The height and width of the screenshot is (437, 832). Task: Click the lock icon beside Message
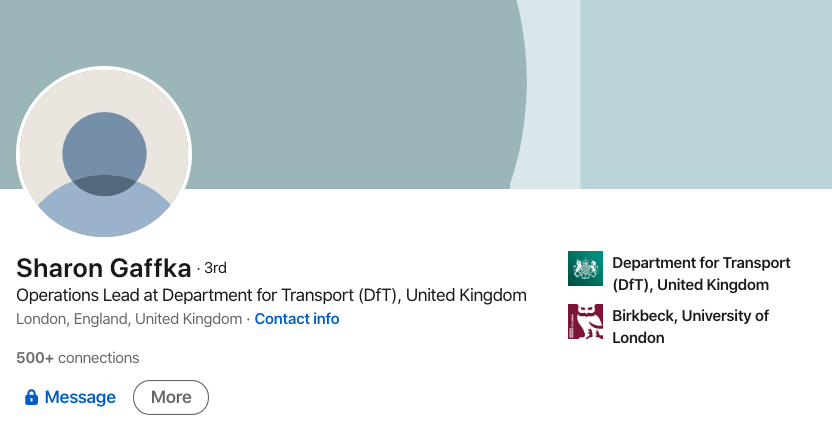[31, 397]
